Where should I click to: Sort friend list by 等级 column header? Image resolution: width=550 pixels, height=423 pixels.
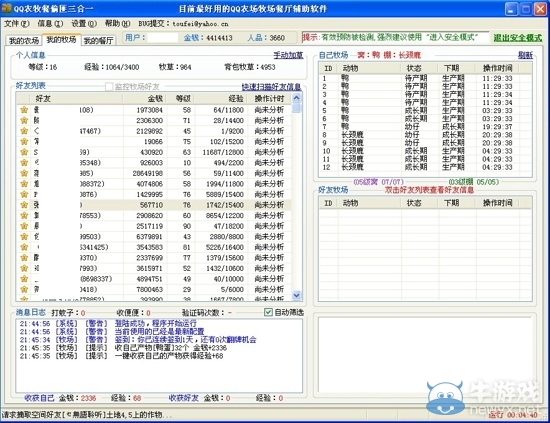click(181, 99)
